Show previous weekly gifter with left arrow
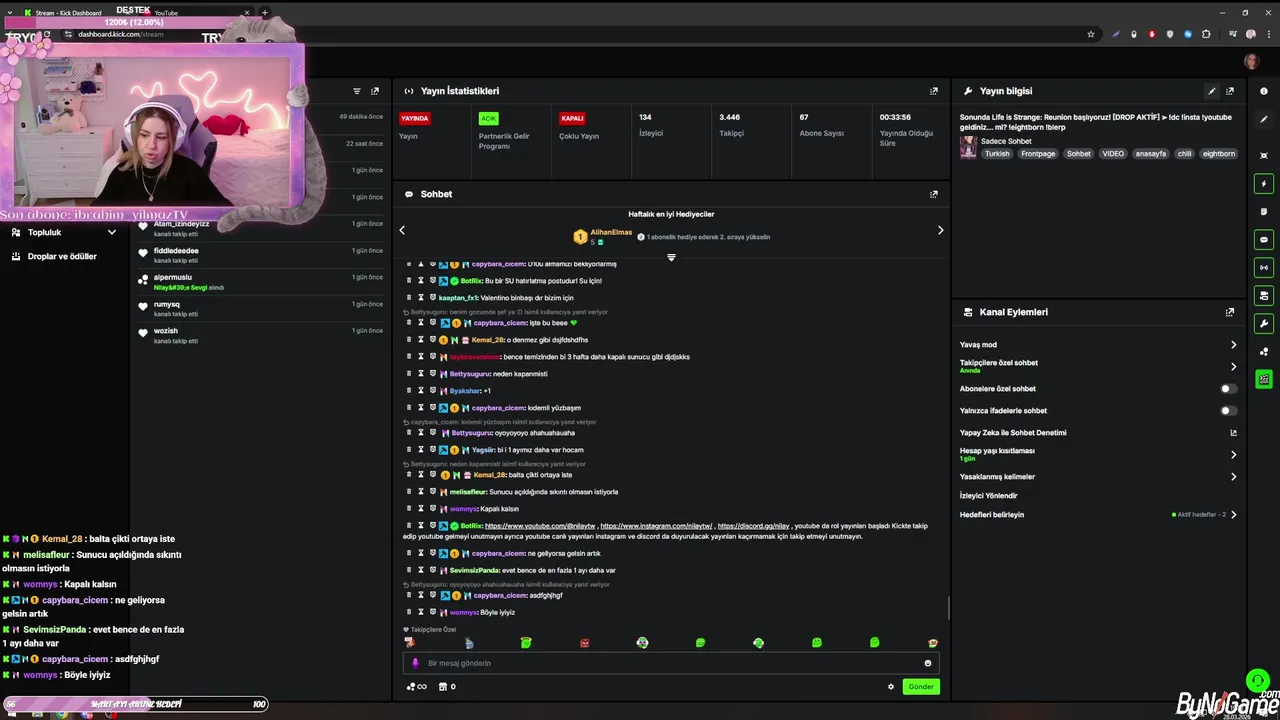 pyautogui.click(x=402, y=230)
